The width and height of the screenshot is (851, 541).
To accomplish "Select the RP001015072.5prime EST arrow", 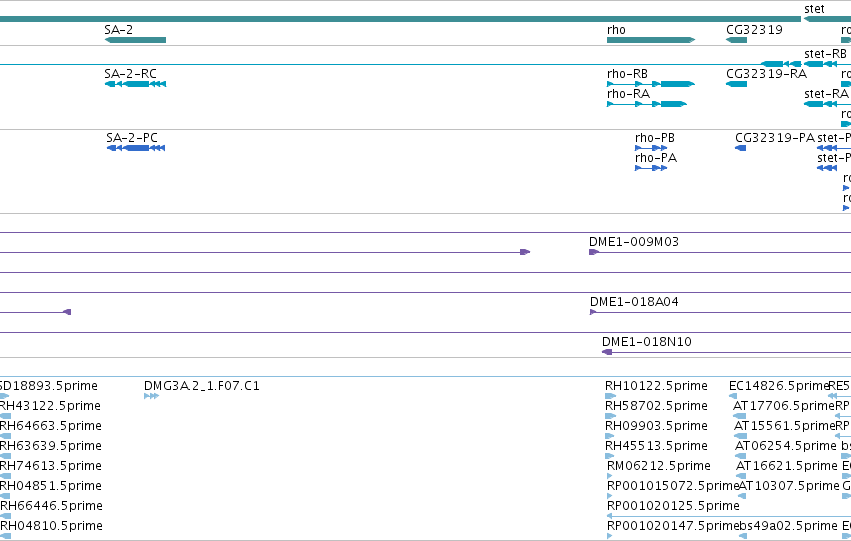I will click(x=609, y=496).
